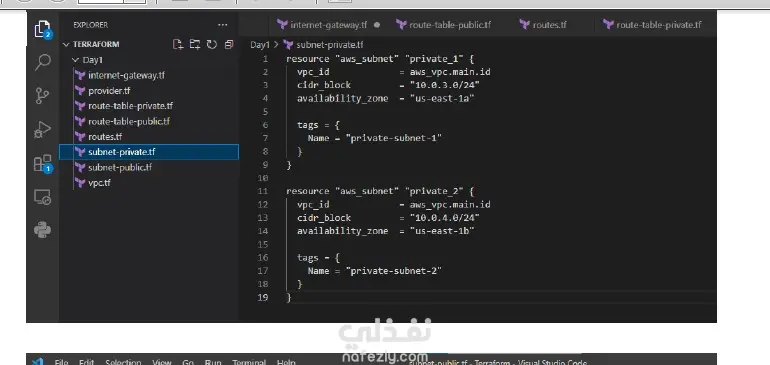770x365 pixels.
Task: Click Day1 in the breadcrumb
Action: tap(260, 45)
